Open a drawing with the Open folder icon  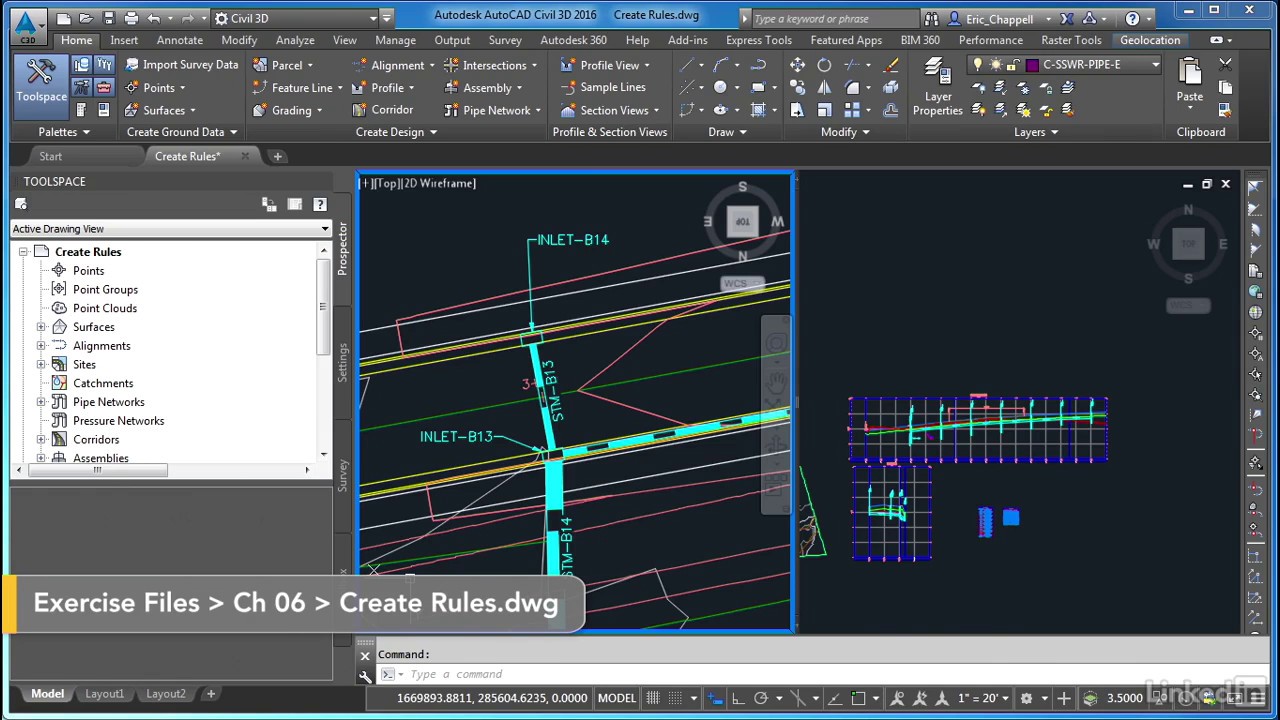[x=85, y=18]
